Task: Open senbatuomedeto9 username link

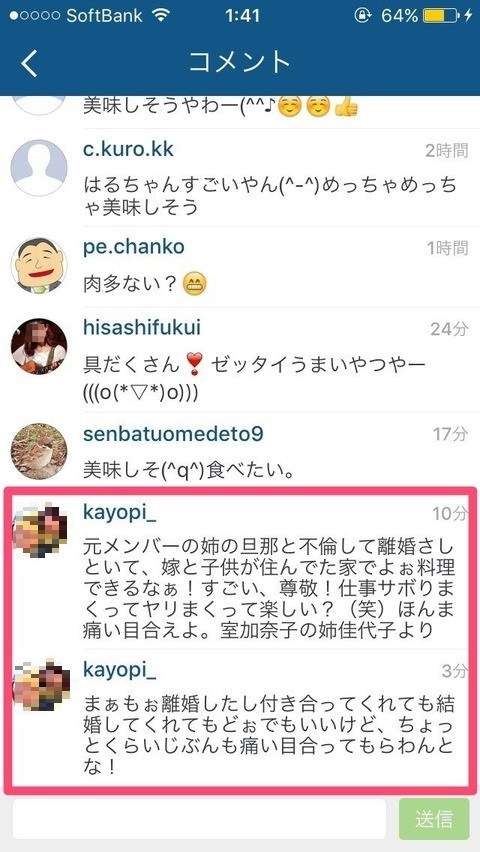Action: [x=173, y=434]
